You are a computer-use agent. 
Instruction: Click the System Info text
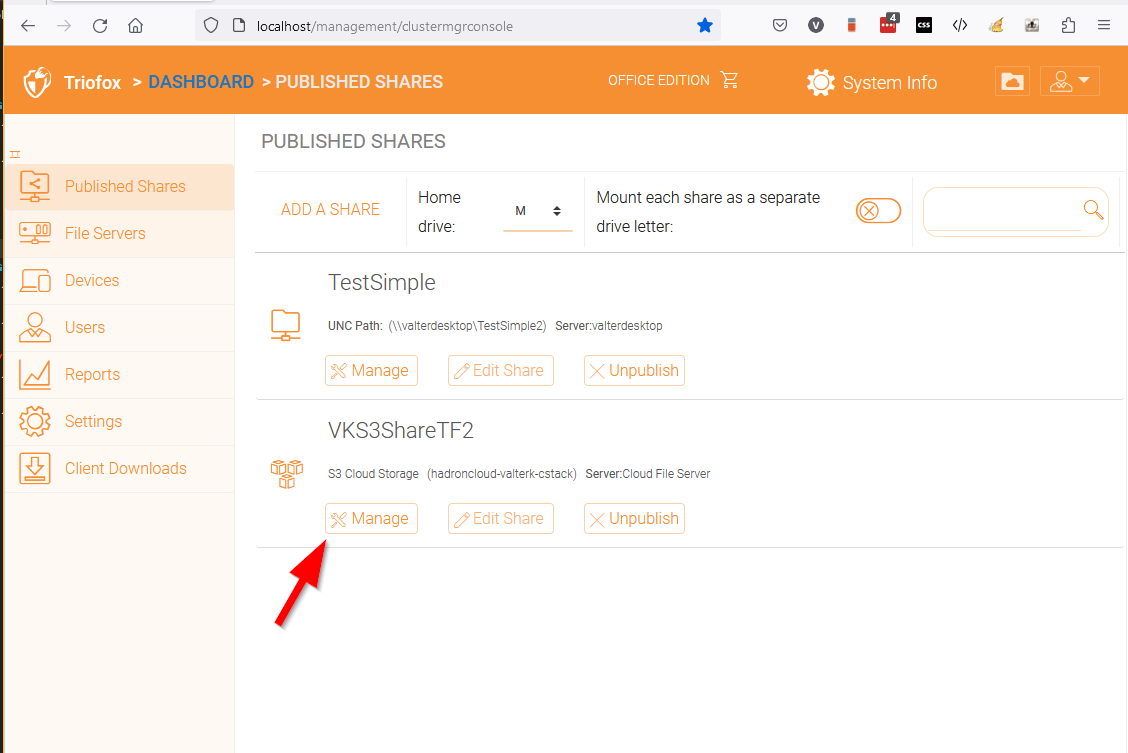889,83
